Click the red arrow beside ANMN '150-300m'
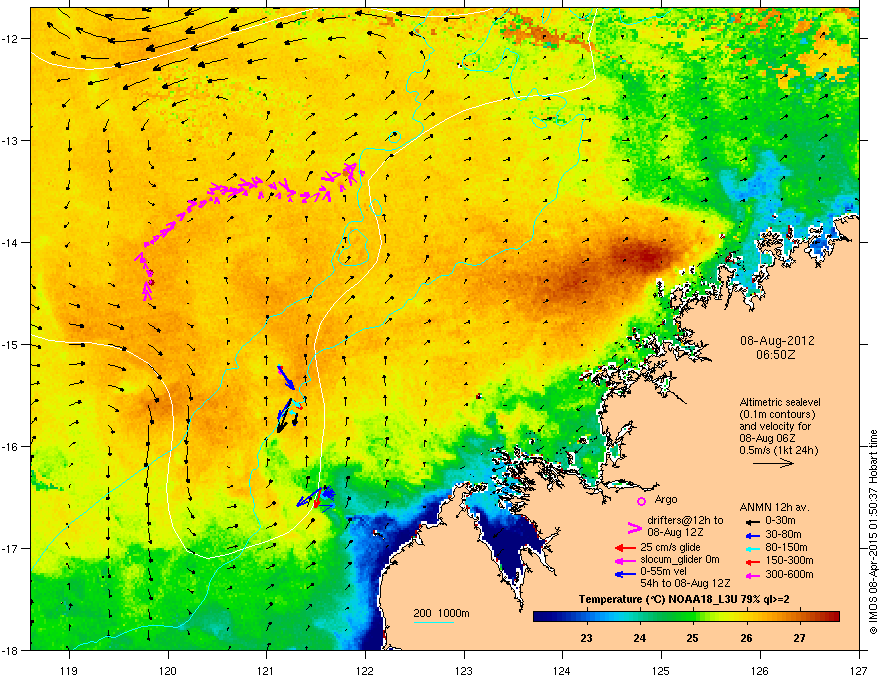 pos(751,560)
